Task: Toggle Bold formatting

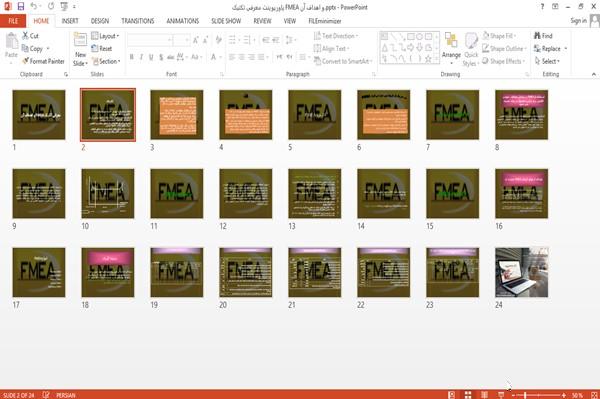Action: [x=132, y=57]
